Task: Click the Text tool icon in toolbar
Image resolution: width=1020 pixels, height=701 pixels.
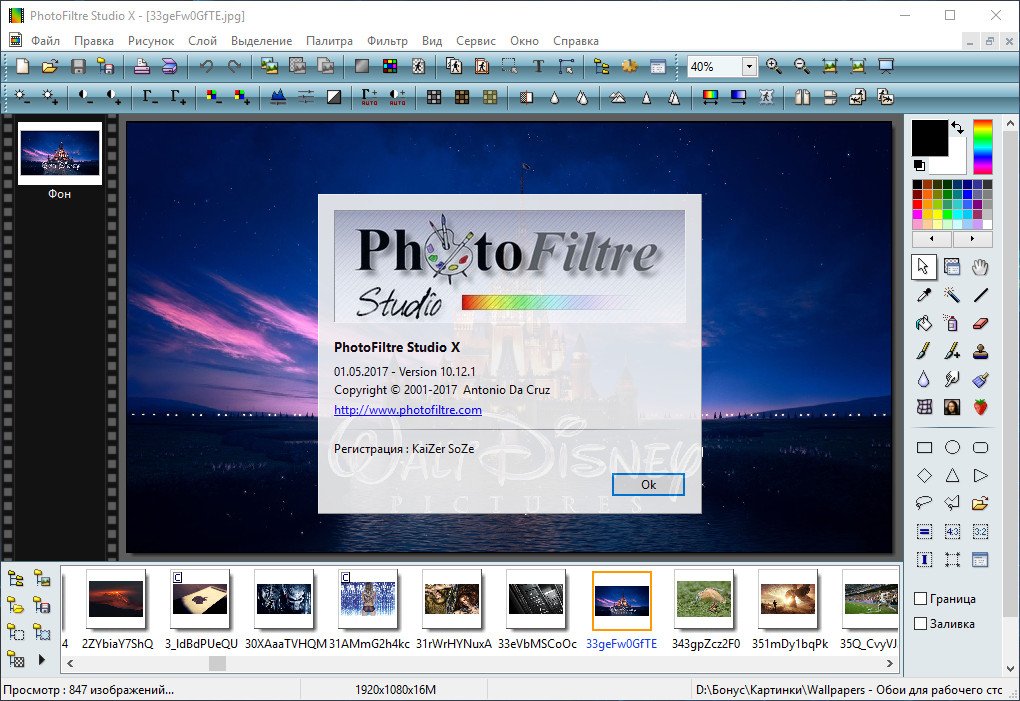Action: (538, 67)
